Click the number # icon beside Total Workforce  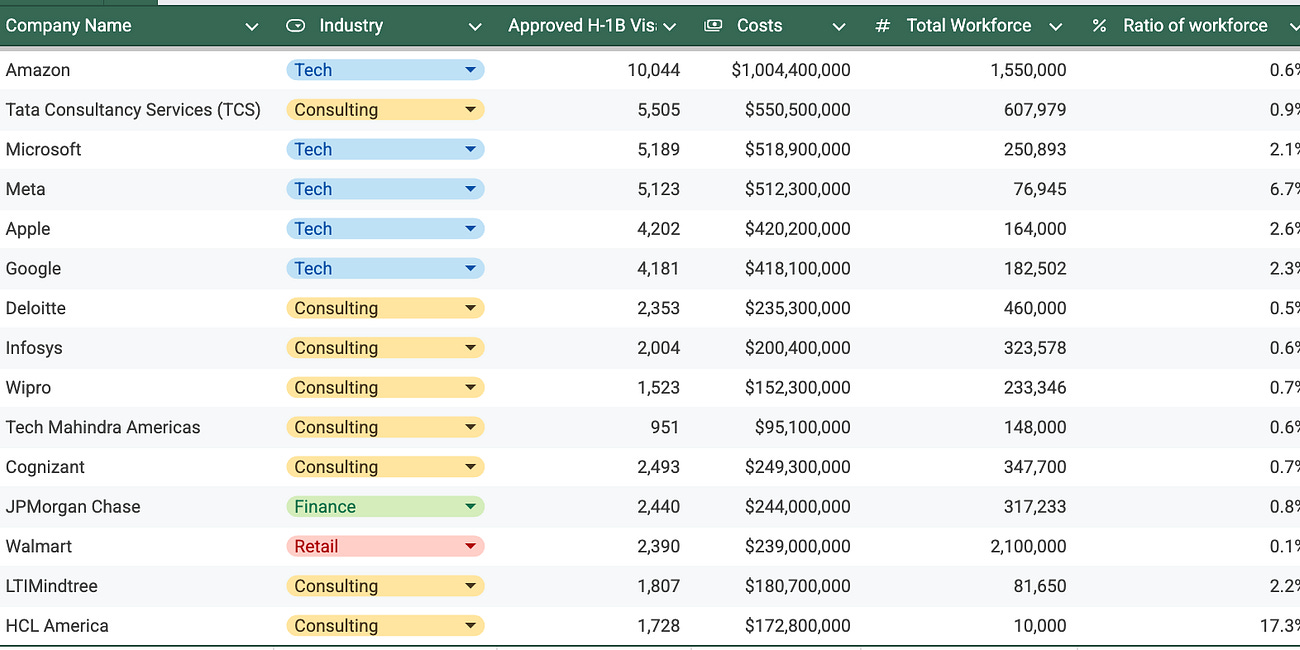[882, 26]
